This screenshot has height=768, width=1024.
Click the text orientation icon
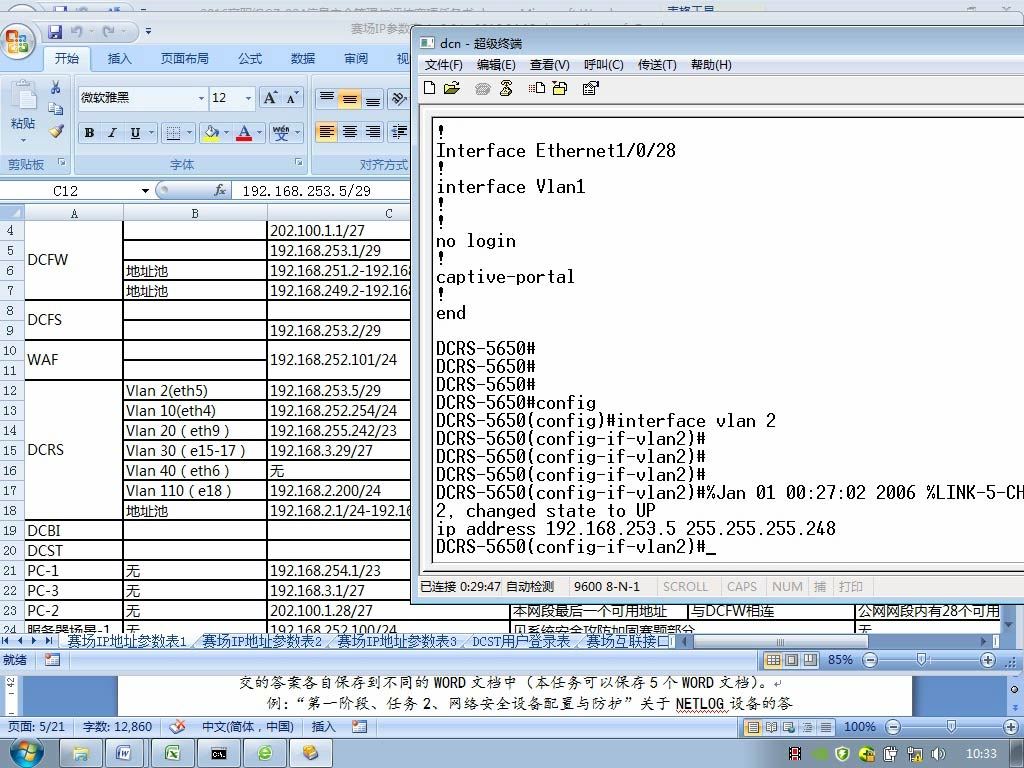(x=398, y=99)
